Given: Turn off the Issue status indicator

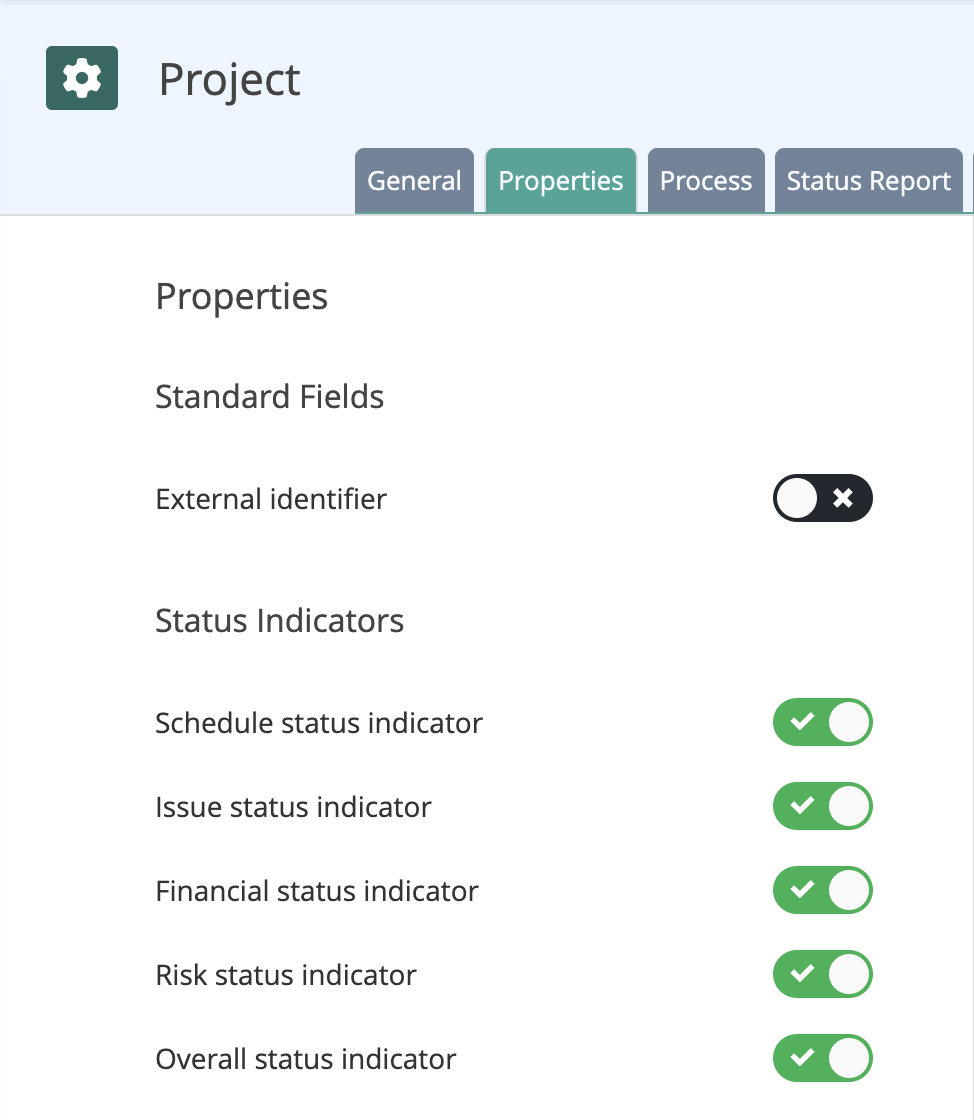Looking at the screenshot, I should click(x=823, y=806).
